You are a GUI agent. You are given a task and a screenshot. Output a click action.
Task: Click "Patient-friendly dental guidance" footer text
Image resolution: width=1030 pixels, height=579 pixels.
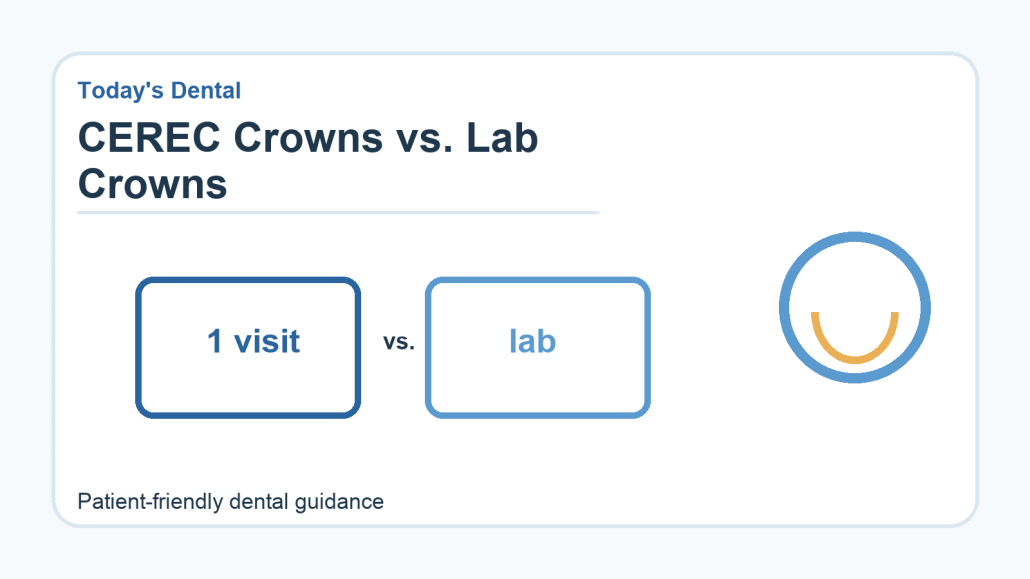[231, 502]
